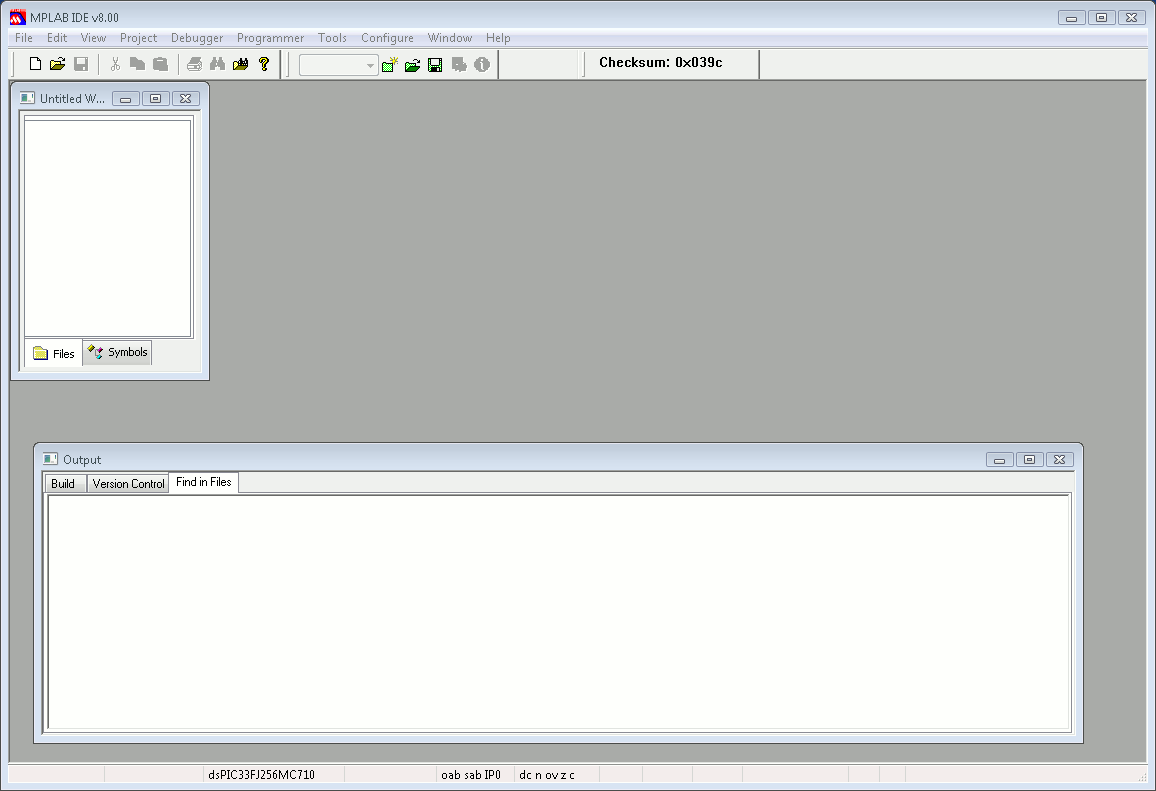The height and width of the screenshot is (791, 1156).
Task: Click the Untitled Workspace title icon
Action: [x=27, y=98]
